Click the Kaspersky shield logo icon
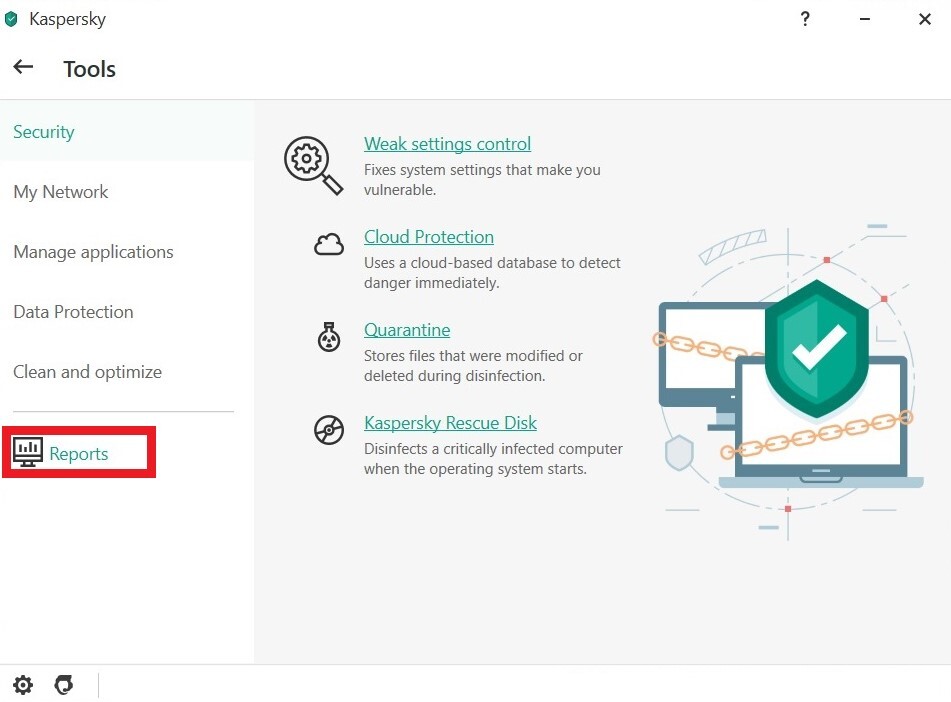The image size is (951, 702). point(11,19)
